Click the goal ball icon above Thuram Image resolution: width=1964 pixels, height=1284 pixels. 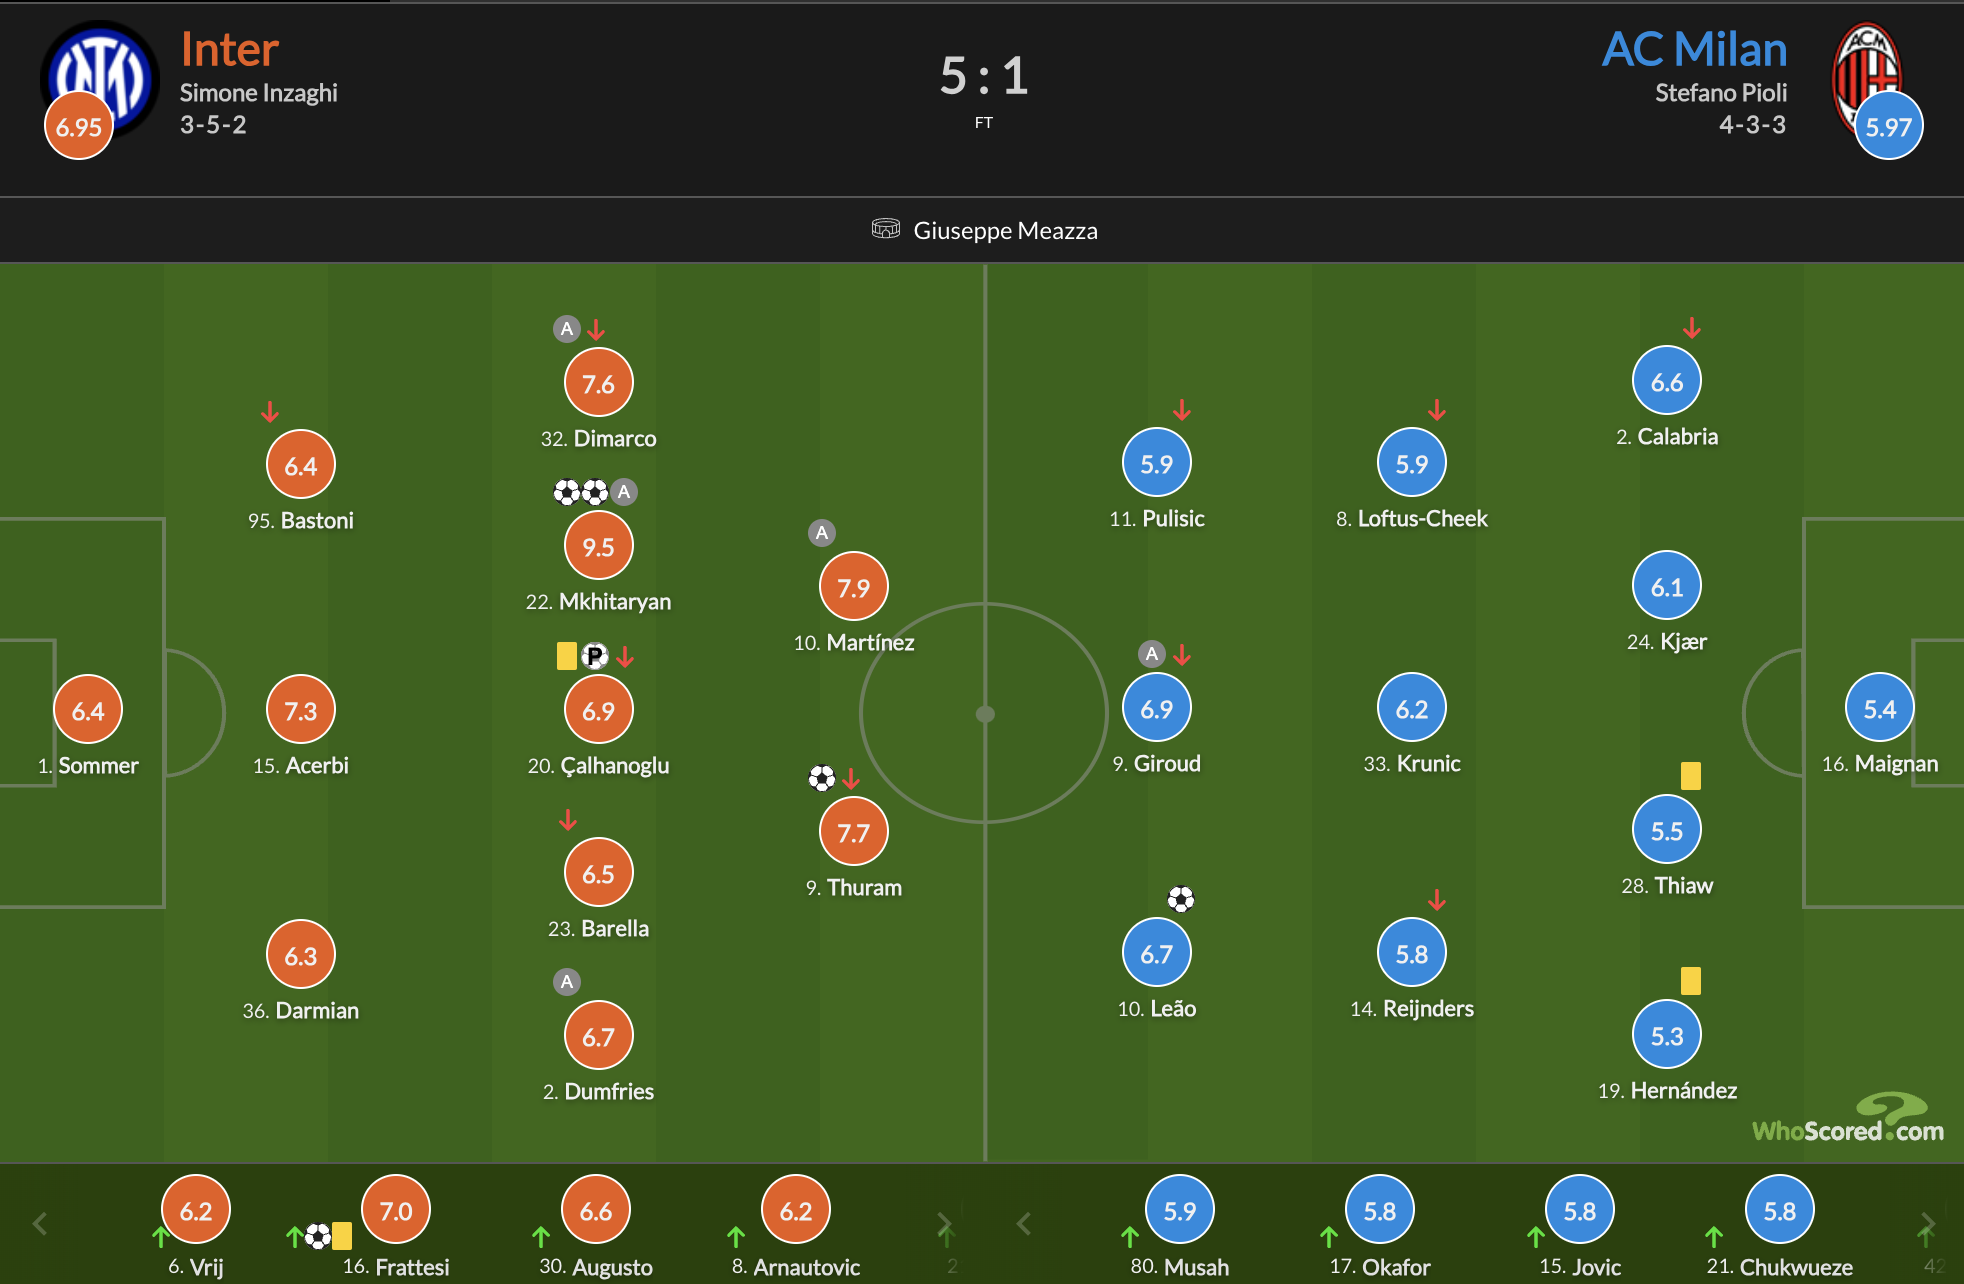click(822, 778)
